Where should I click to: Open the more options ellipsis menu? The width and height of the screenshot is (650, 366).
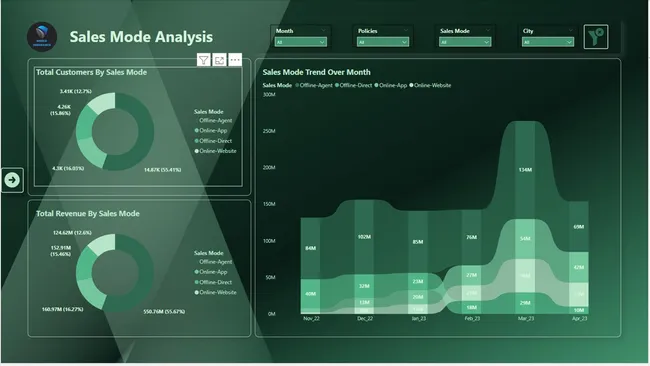point(235,60)
